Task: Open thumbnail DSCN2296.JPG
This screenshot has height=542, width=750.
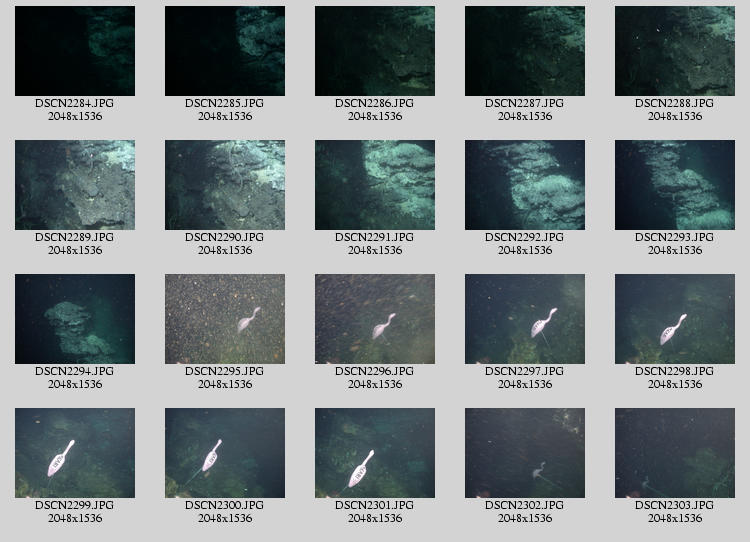Action: (x=375, y=319)
